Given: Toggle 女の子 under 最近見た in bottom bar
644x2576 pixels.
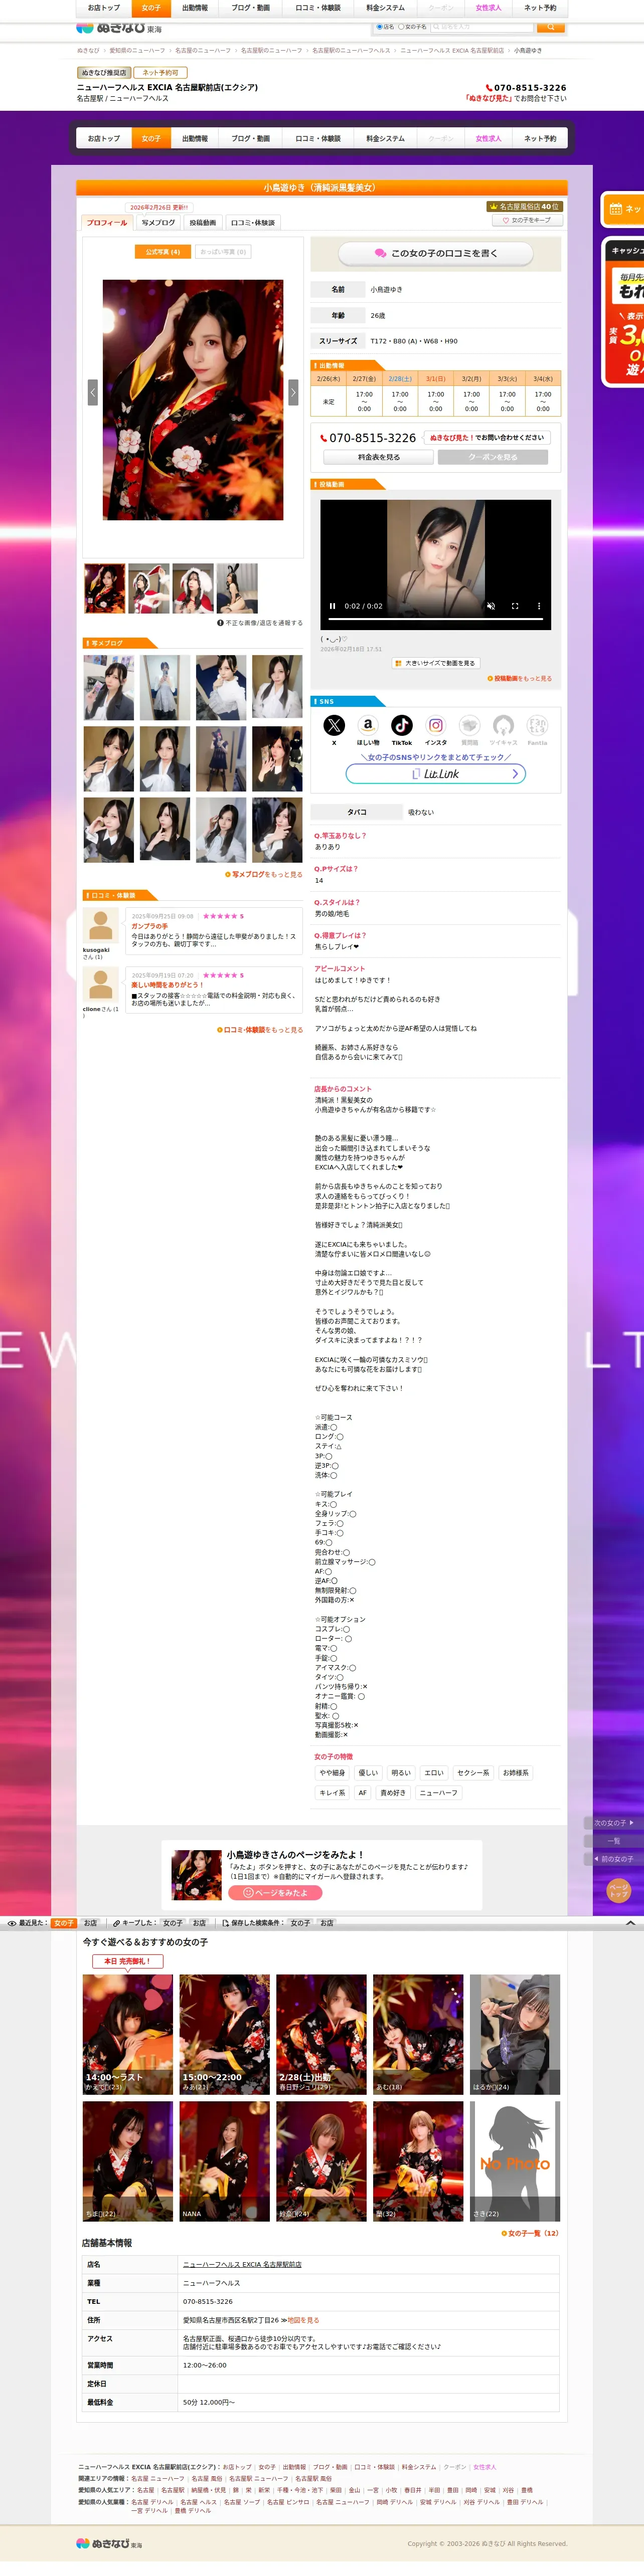Looking at the screenshot, I should [x=63, y=1923].
